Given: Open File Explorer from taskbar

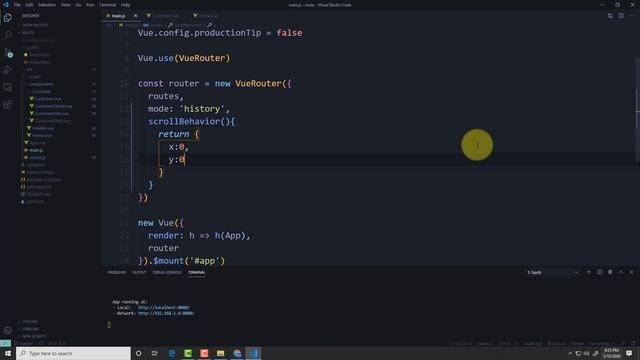Looking at the screenshot, I should (x=221, y=353).
